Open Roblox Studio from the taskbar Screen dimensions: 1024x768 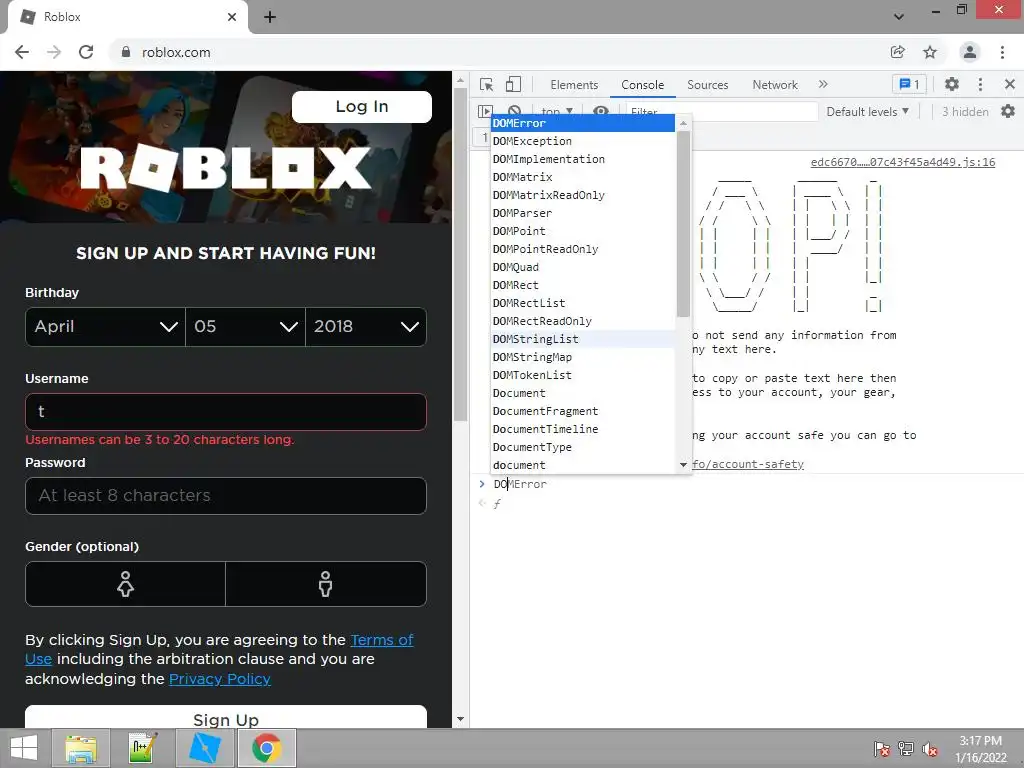coord(204,748)
